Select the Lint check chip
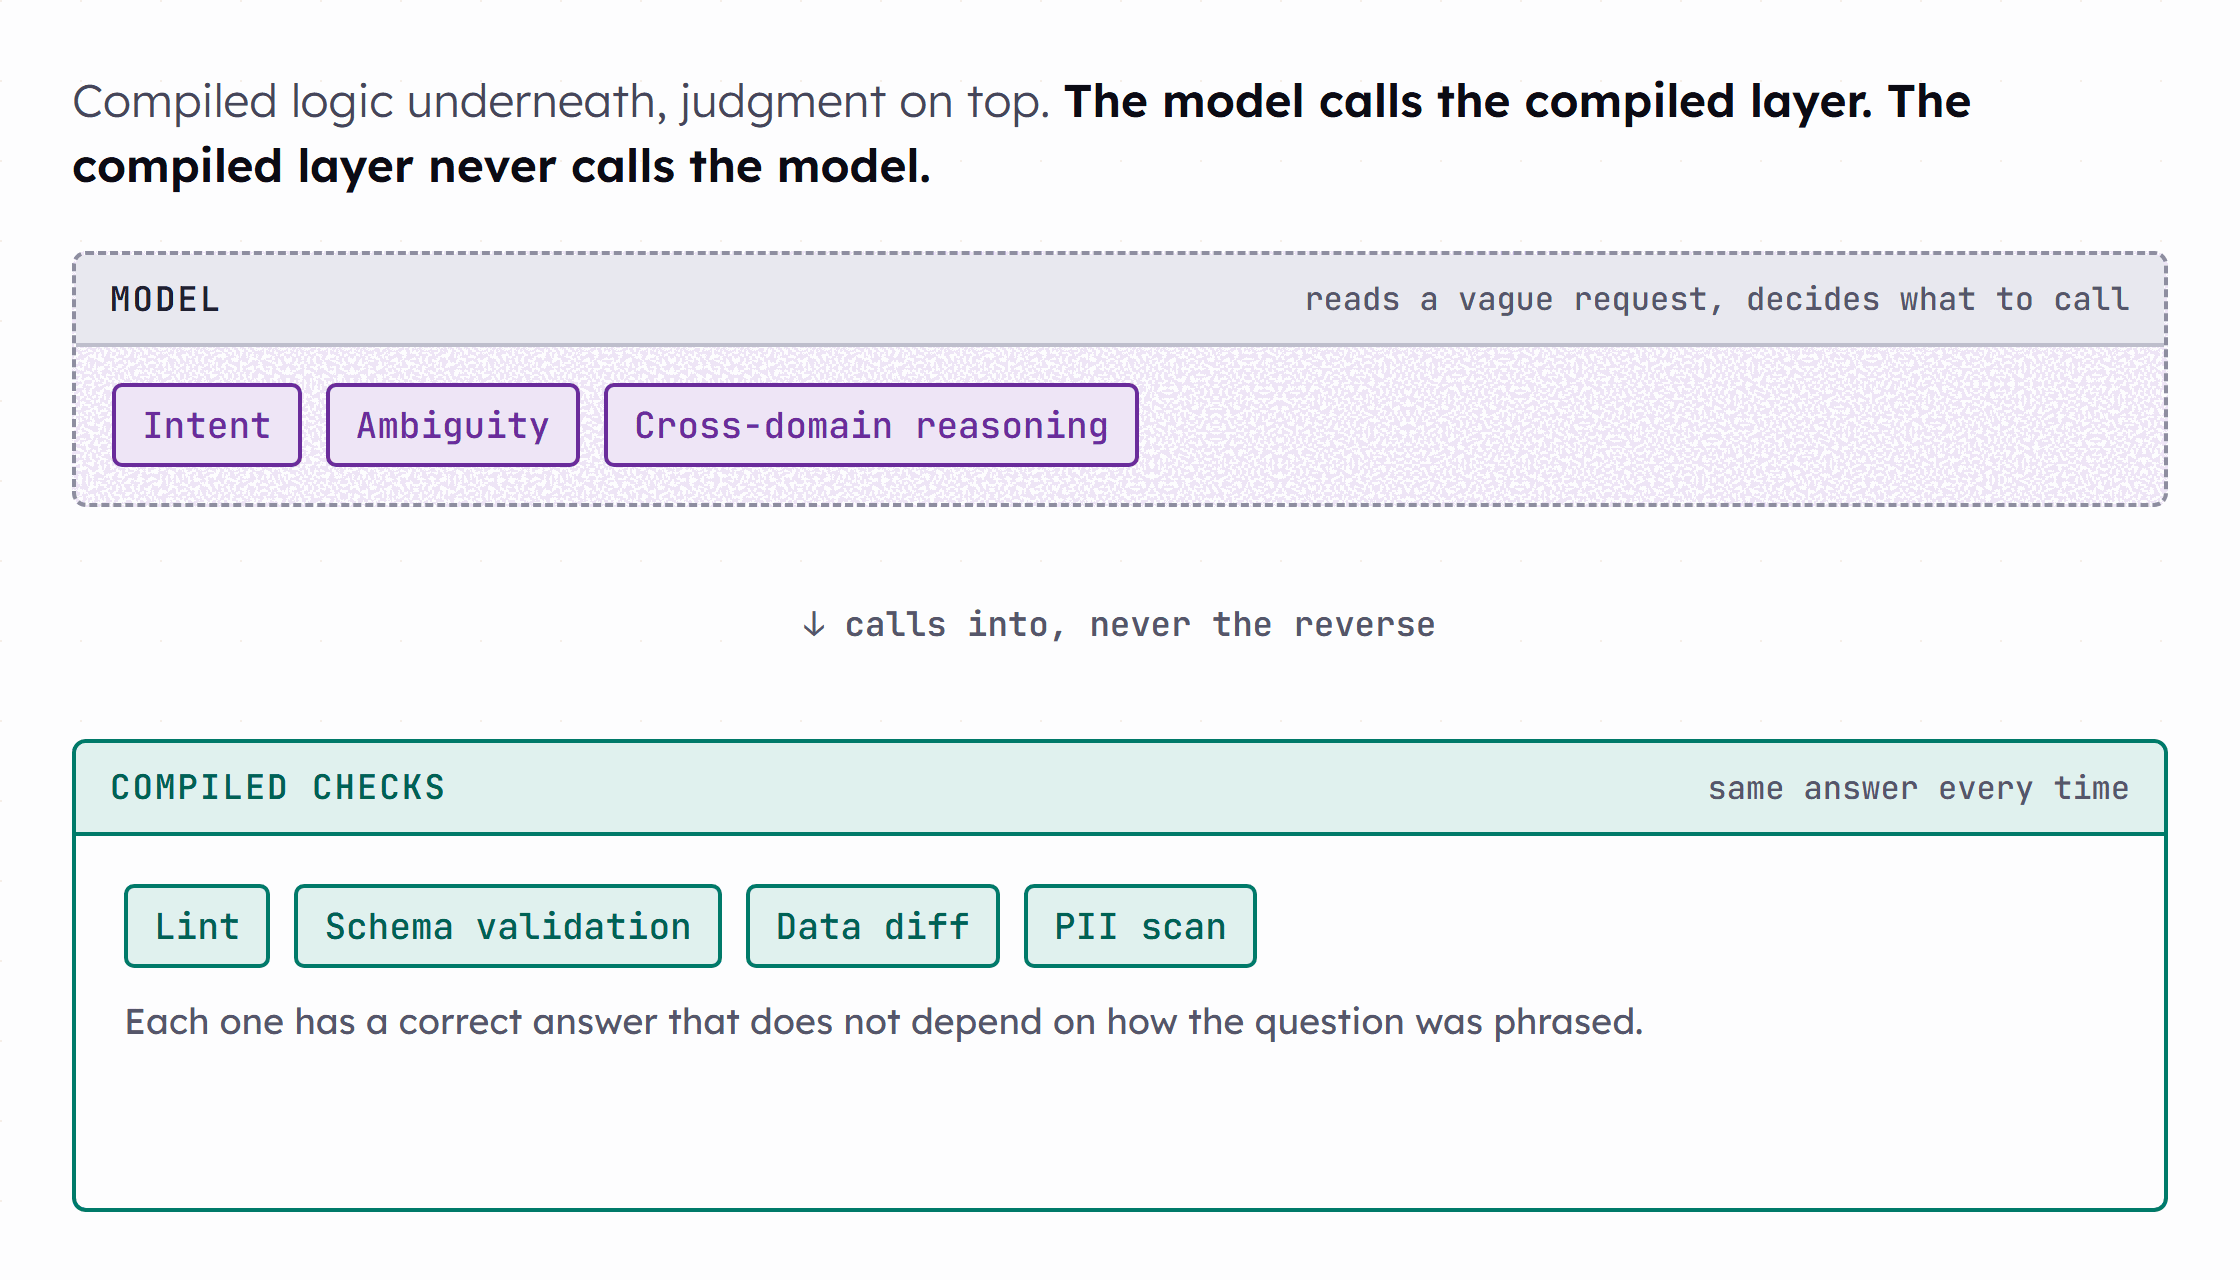This screenshot has height=1280, width=2240. point(197,926)
